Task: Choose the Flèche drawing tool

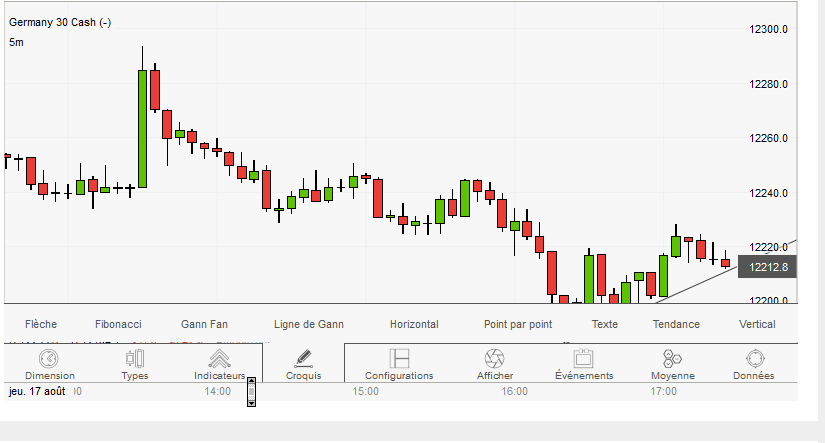Action: [x=41, y=324]
